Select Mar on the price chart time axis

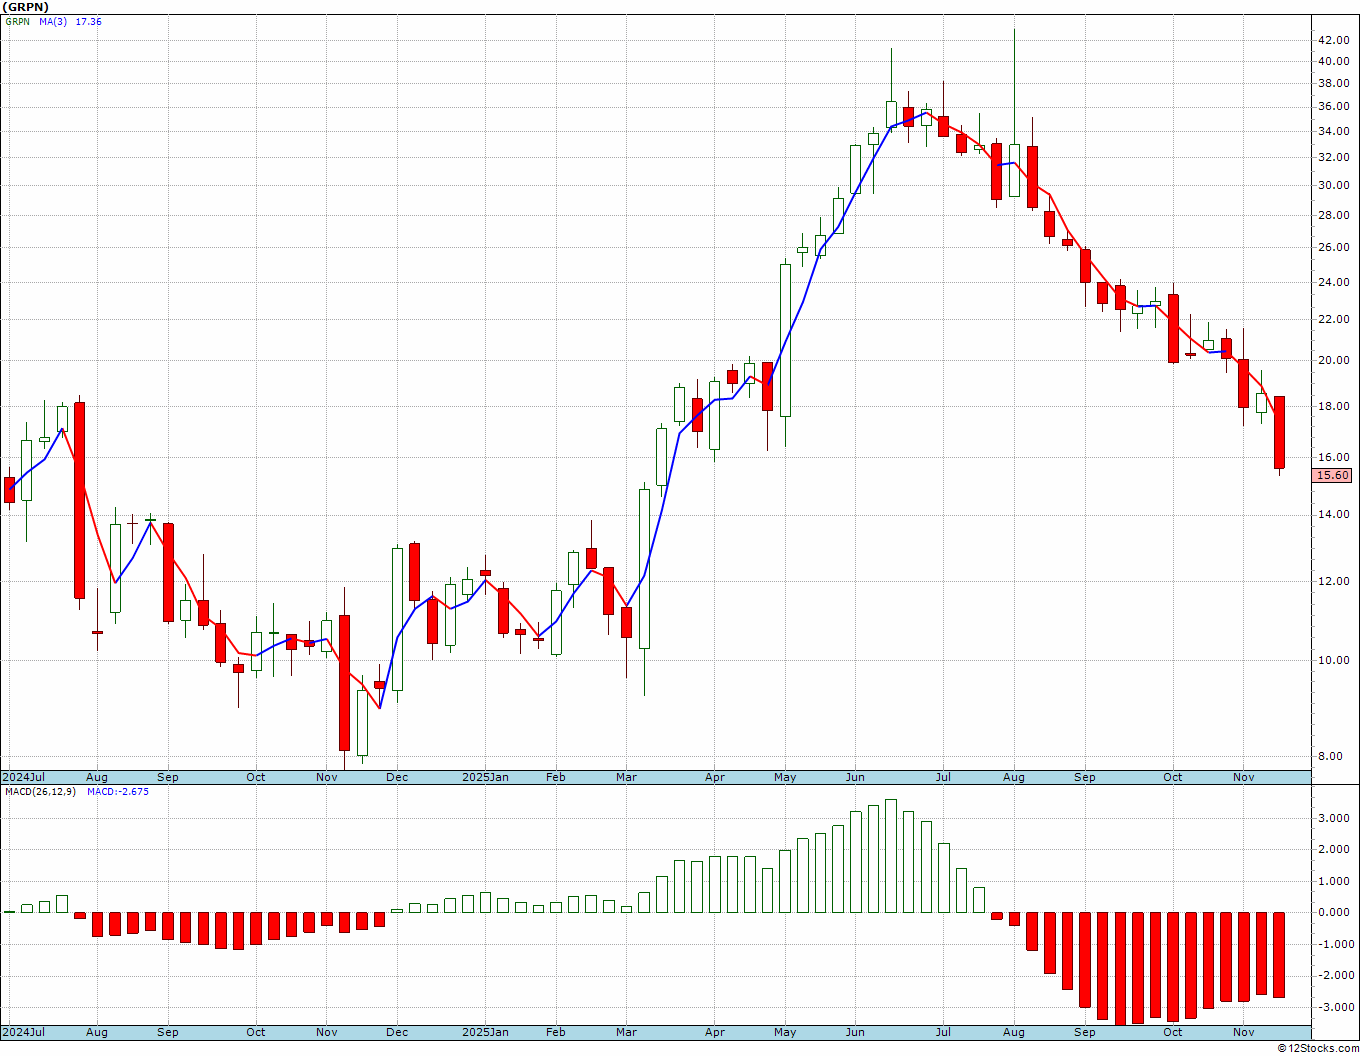[627, 777]
